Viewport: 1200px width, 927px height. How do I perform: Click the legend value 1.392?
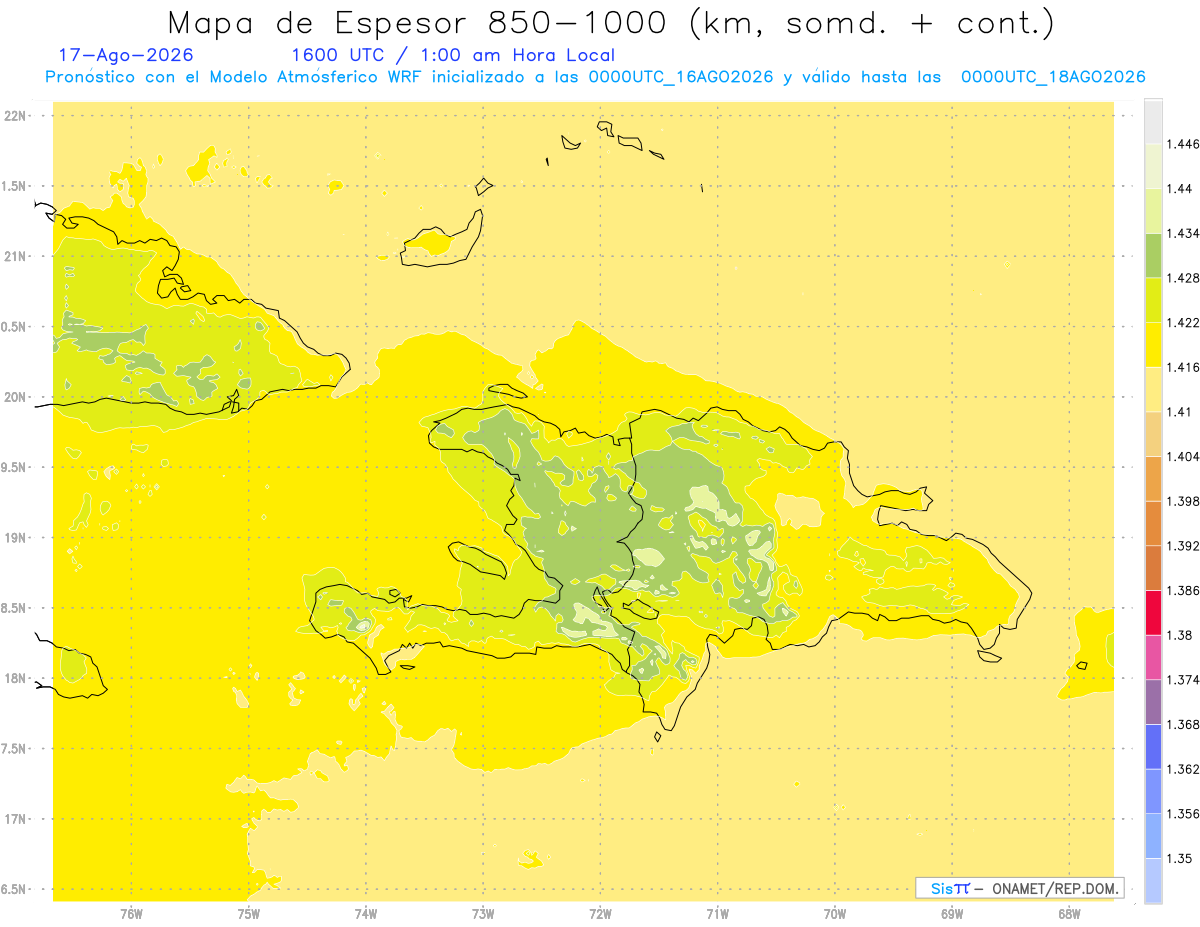tap(1184, 546)
